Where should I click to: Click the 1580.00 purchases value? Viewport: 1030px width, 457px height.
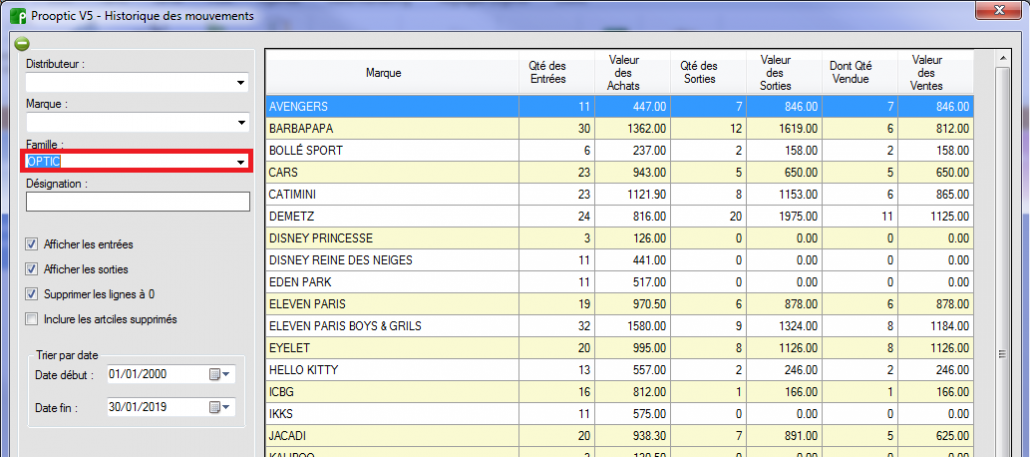click(x=646, y=326)
